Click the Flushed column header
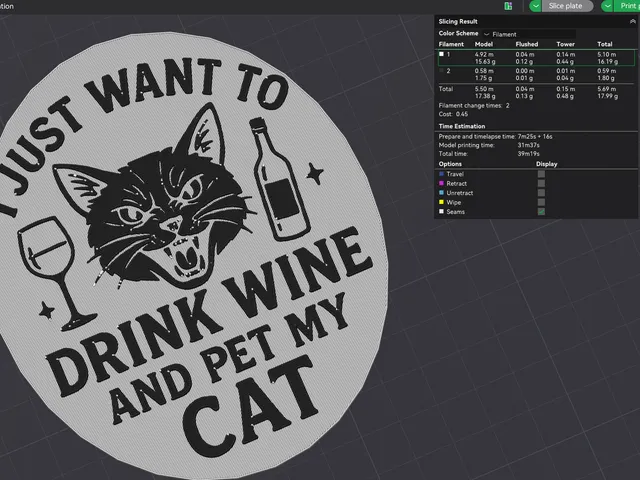The width and height of the screenshot is (640, 480). [527, 44]
